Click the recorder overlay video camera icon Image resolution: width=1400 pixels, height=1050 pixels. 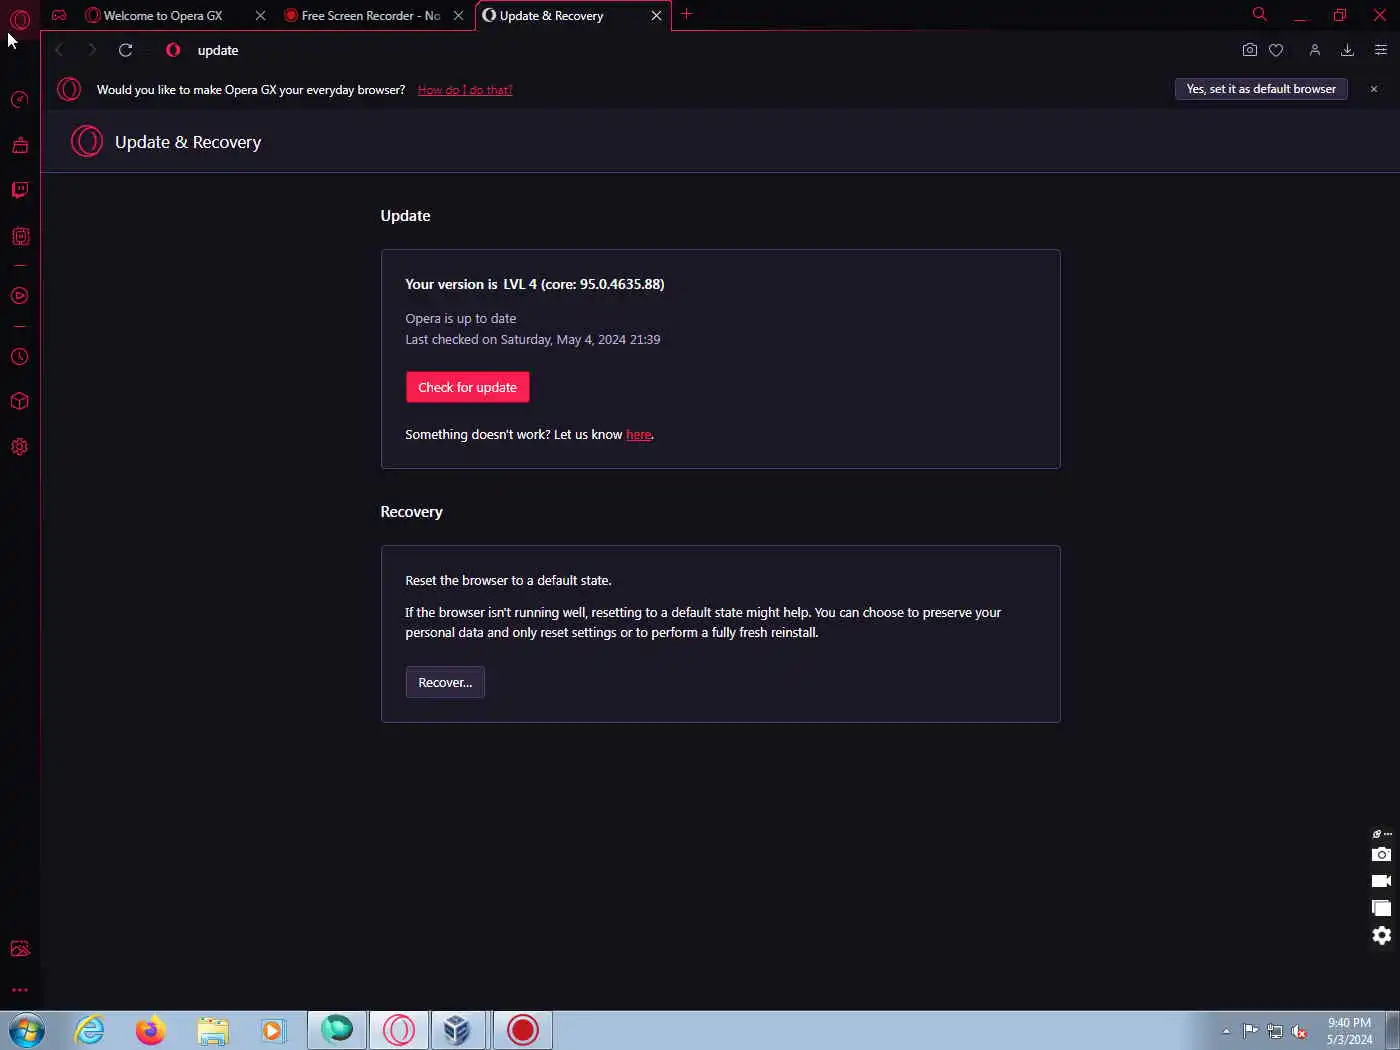(1381, 881)
